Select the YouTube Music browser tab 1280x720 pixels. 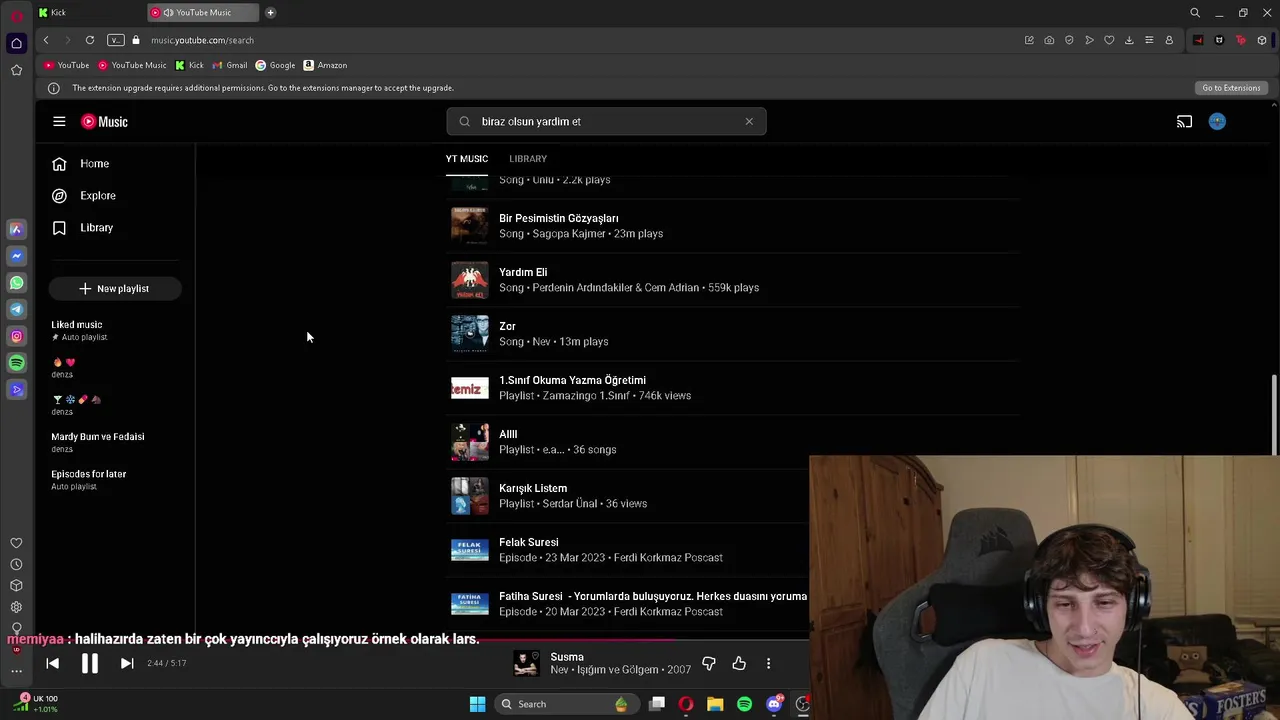203,12
